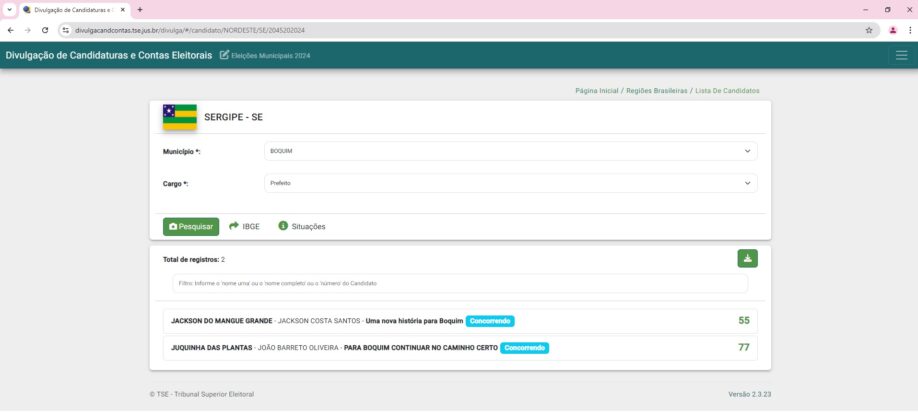Screen dimensions: 918x420
Task: Click the Divulgação de Candidaturas e Contas Eleitorais title
Action: (x=109, y=56)
